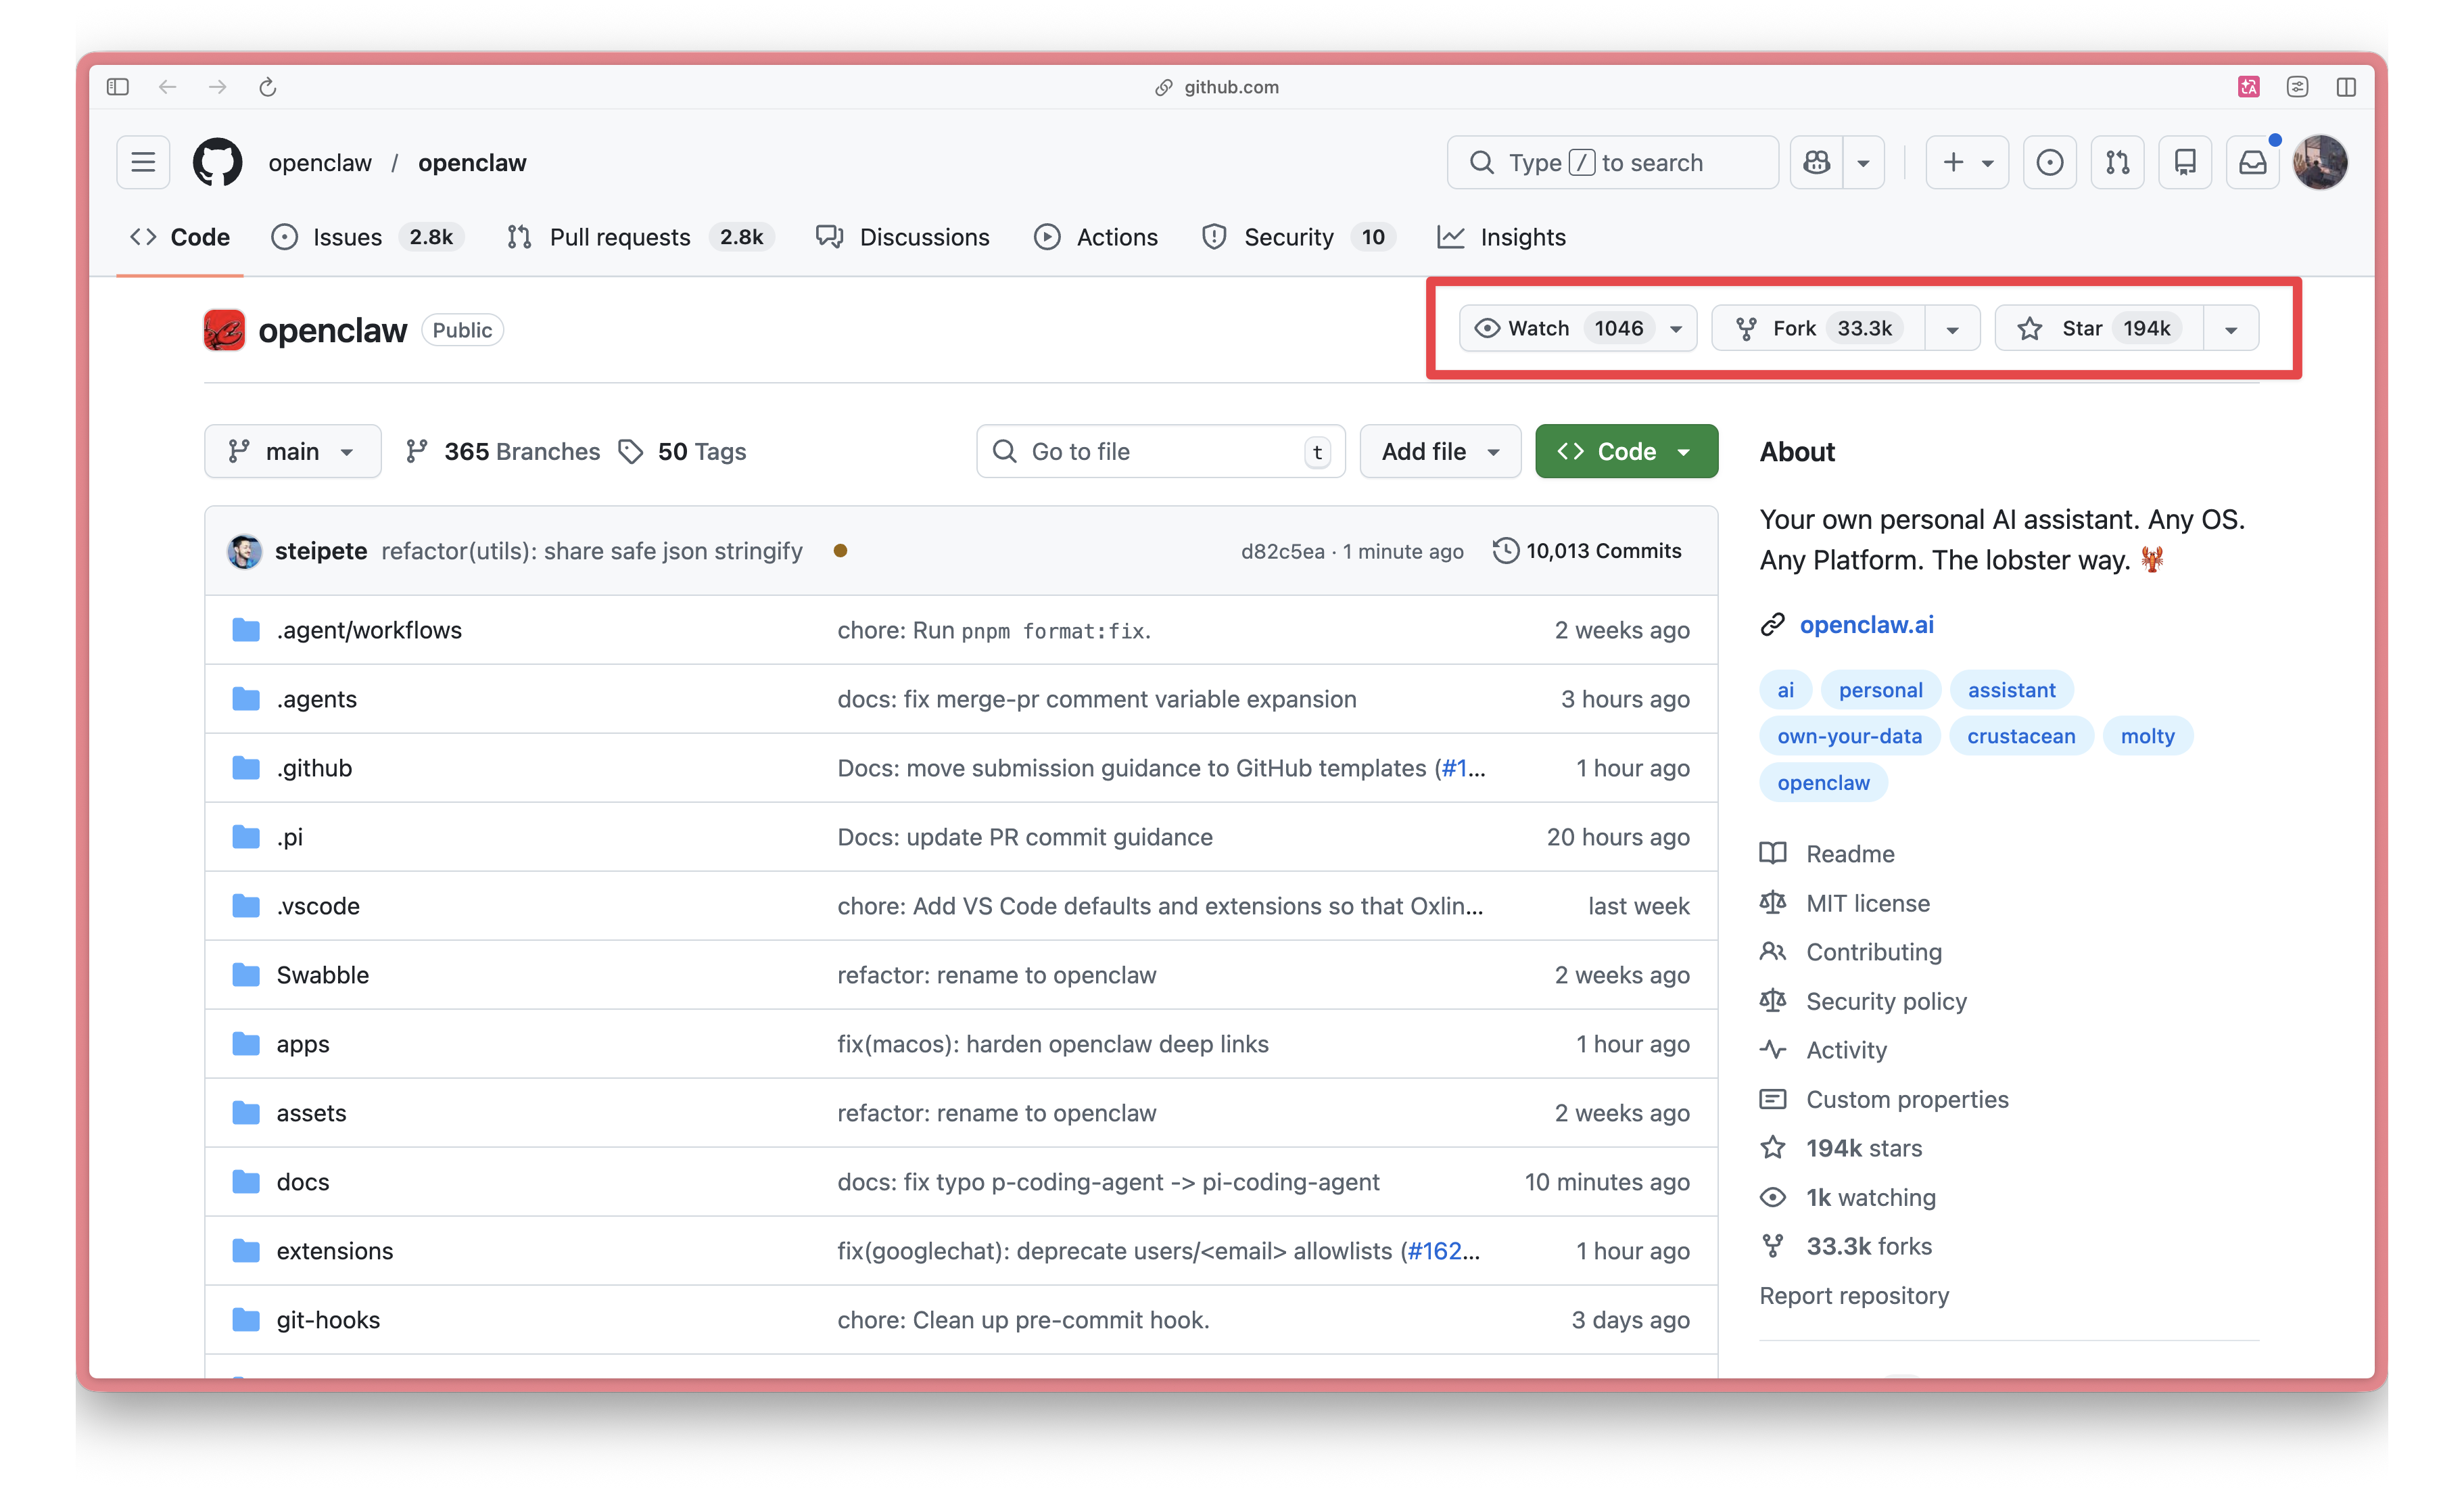Open the pull requests shortcut icon in header
This screenshot has width=2464, height=1492.
point(2117,162)
